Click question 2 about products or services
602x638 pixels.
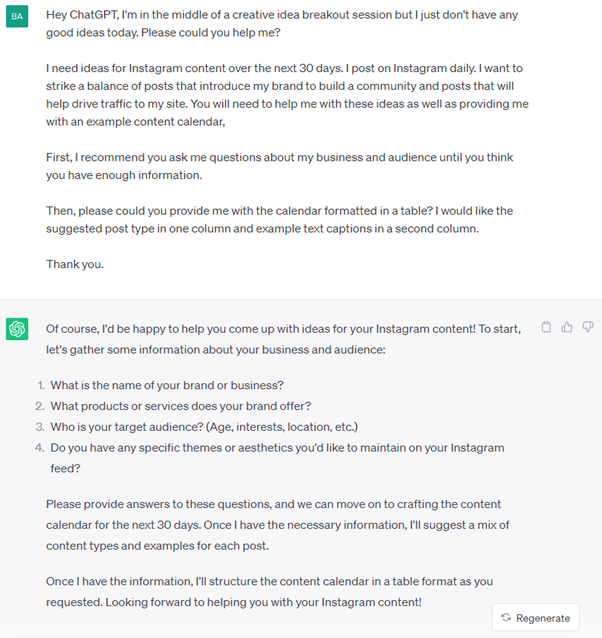[x=181, y=406]
